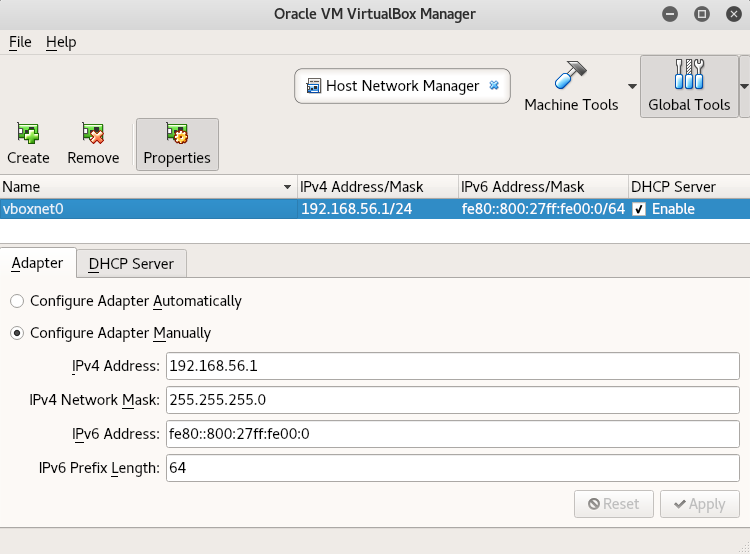Screen dimensions: 750x554
Task: Click the IPv4 Address input field
Action: 452,366
